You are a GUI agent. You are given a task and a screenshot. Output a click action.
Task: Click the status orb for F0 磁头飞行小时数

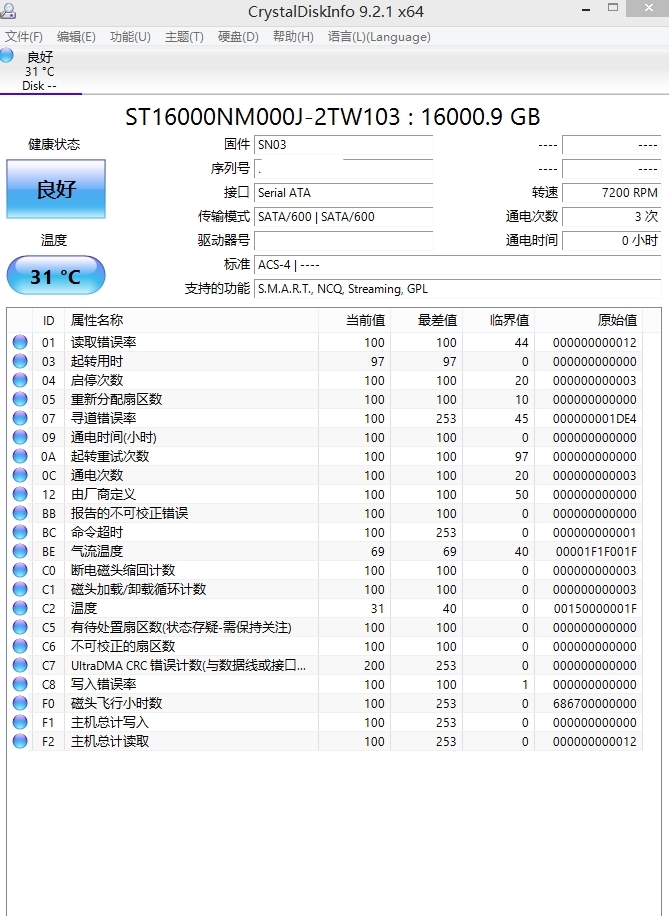[x=20, y=703]
